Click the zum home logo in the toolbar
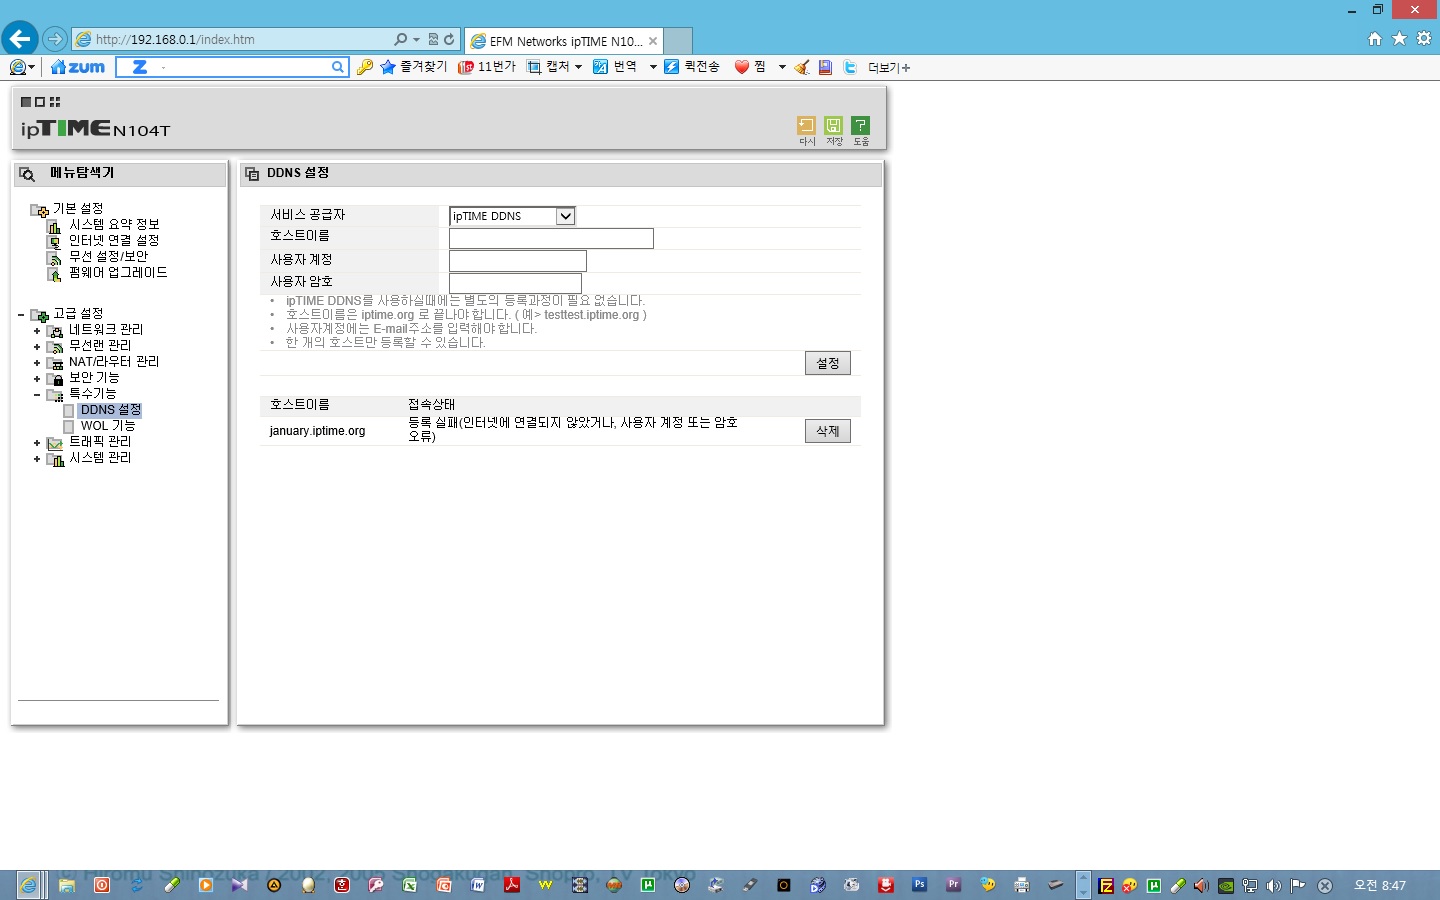Screen dimensions: 1440x900 pyautogui.click(x=78, y=67)
